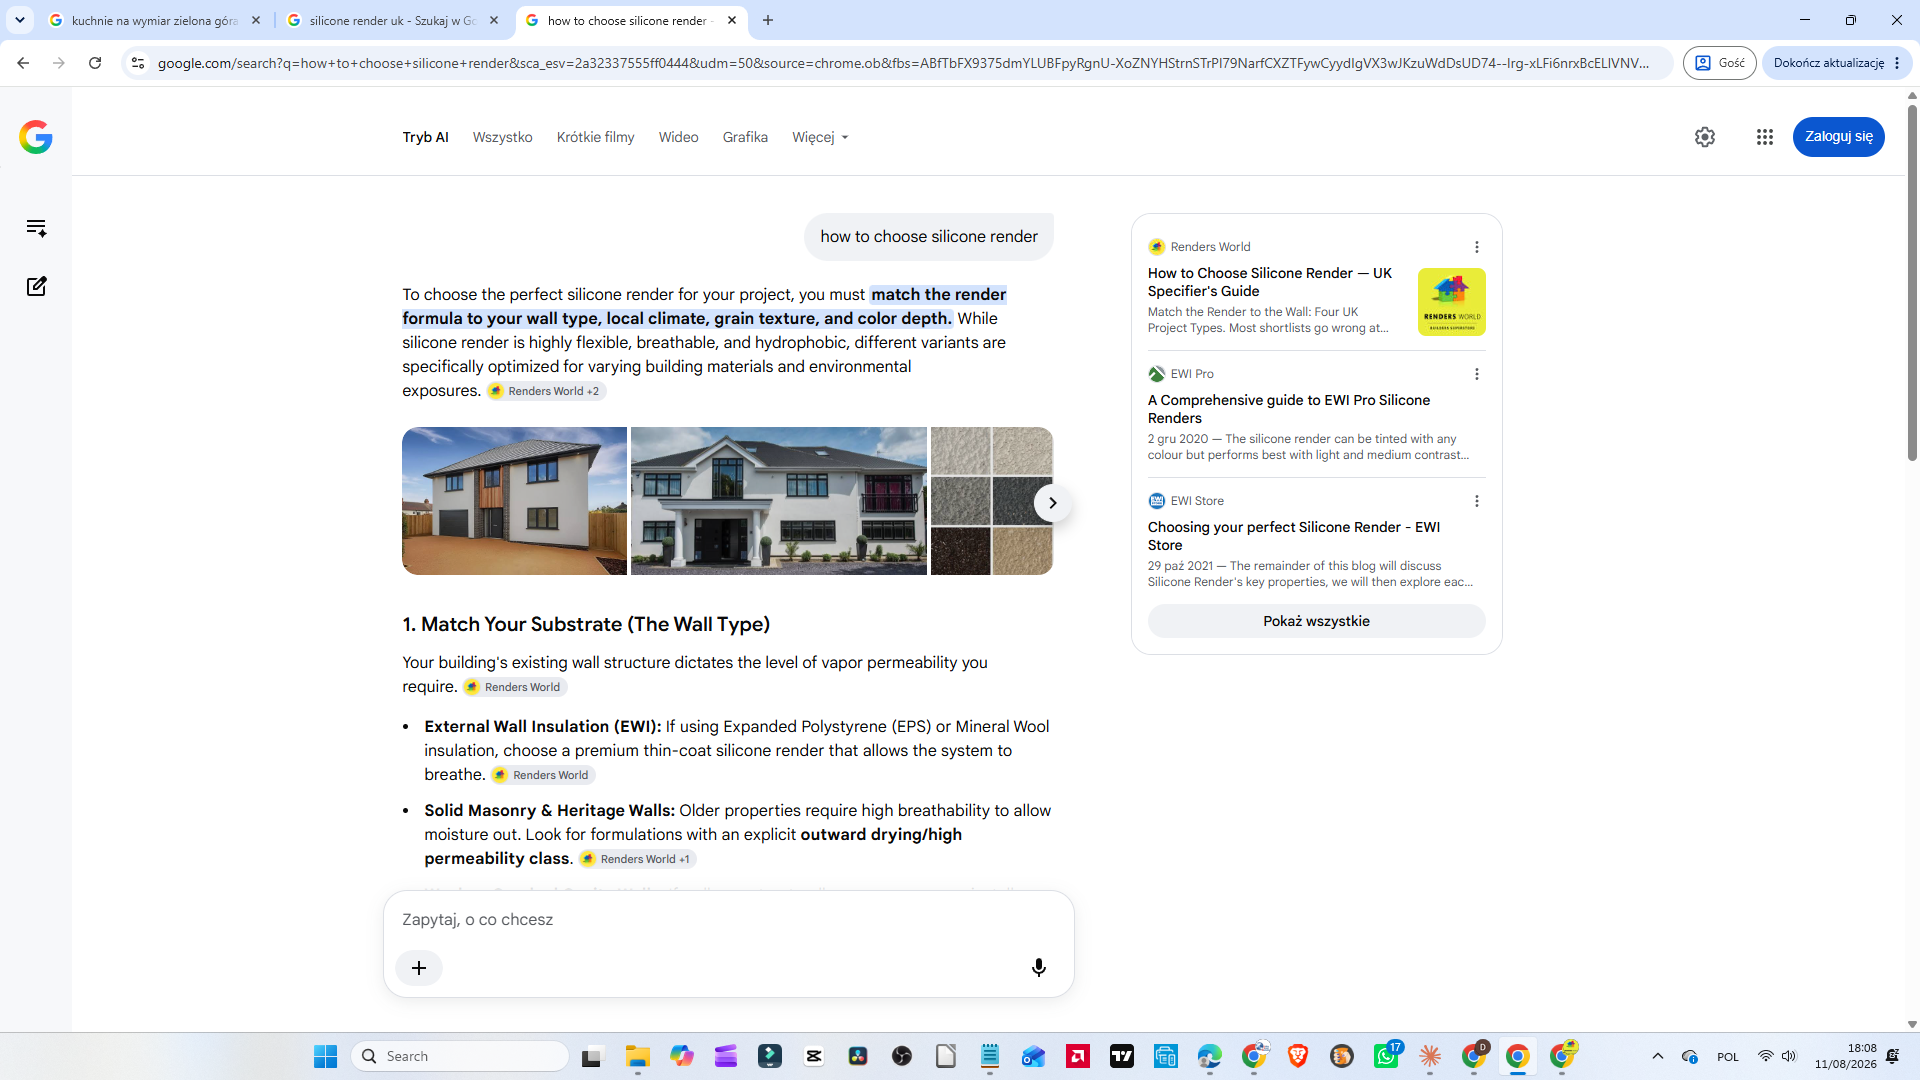The height and width of the screenshot is (1080, 1920).
Task: Click the browser address bar URL
Action: [x=903, y=63]
